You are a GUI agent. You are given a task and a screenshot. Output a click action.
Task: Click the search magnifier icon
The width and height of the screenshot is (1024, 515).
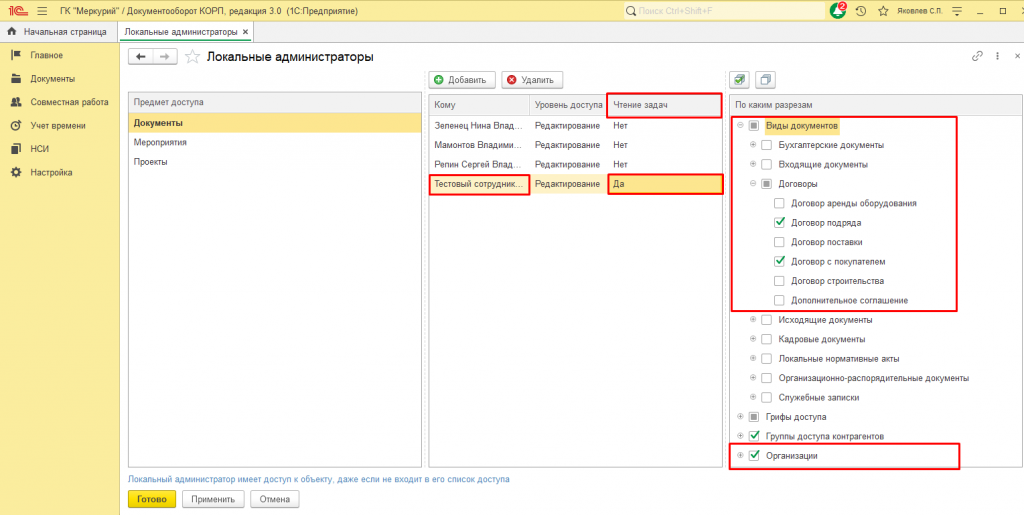click(x=630, y=11)
